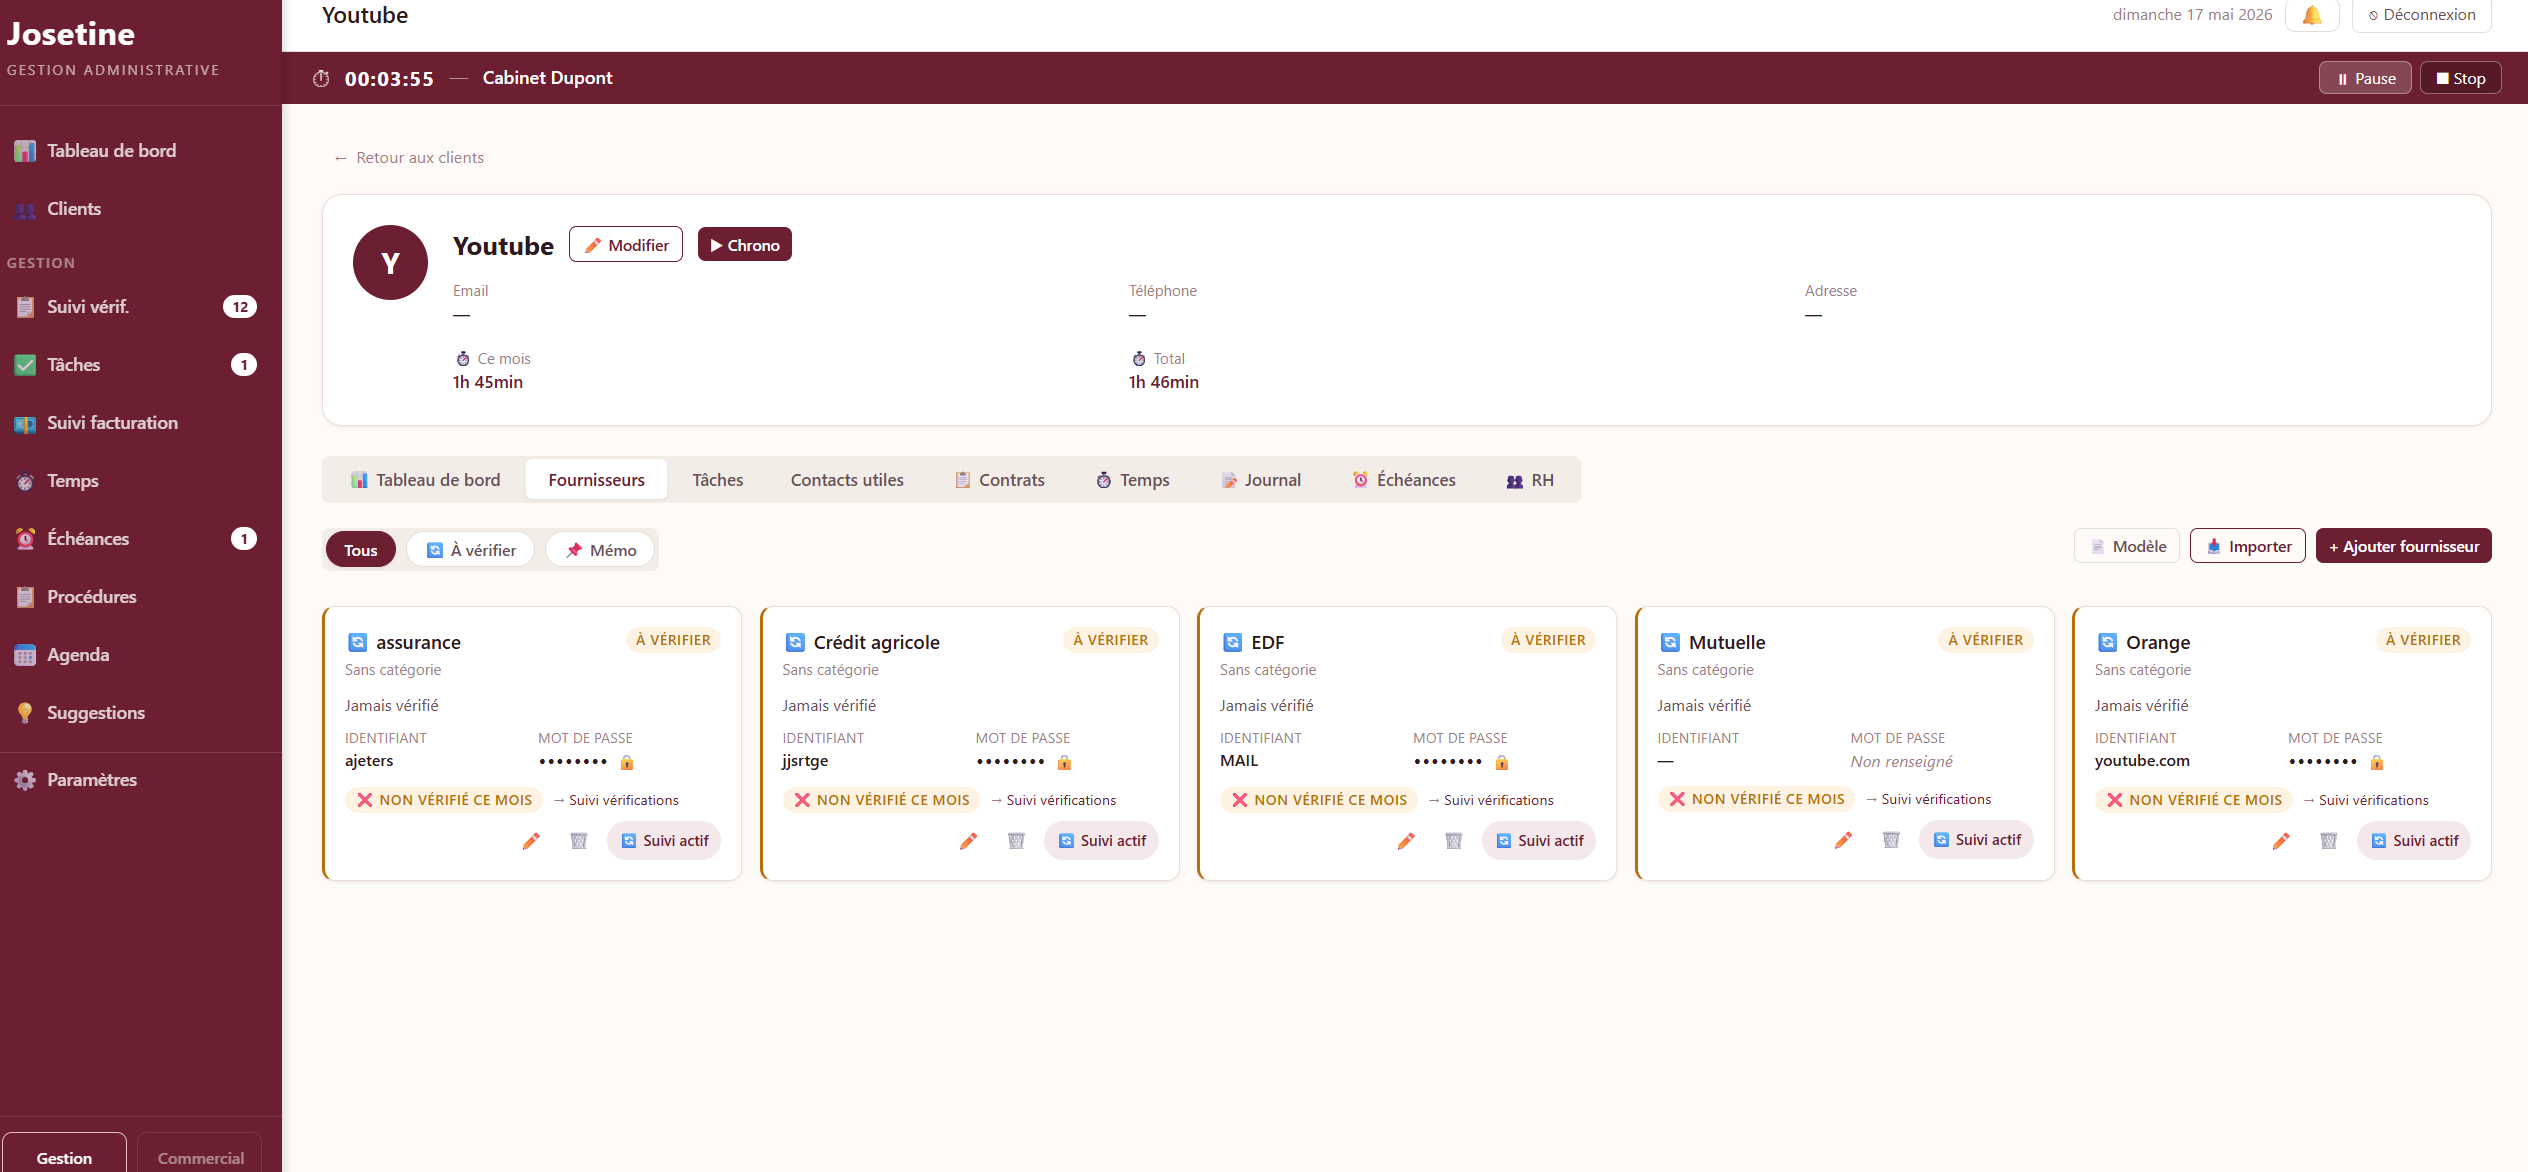
Task: Go to Clients in sidebar
Action: click(x=140, y=209)
